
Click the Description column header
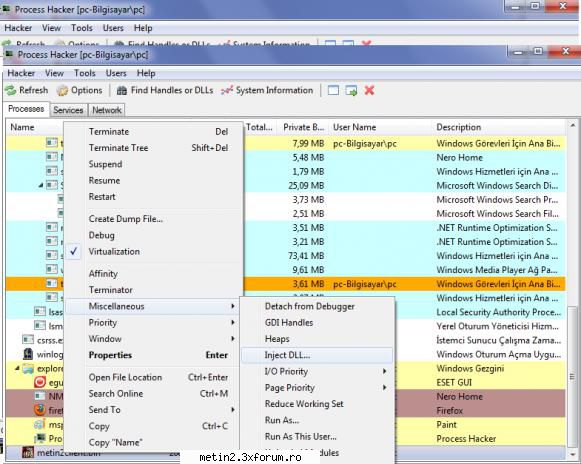[x=458, y=127]
